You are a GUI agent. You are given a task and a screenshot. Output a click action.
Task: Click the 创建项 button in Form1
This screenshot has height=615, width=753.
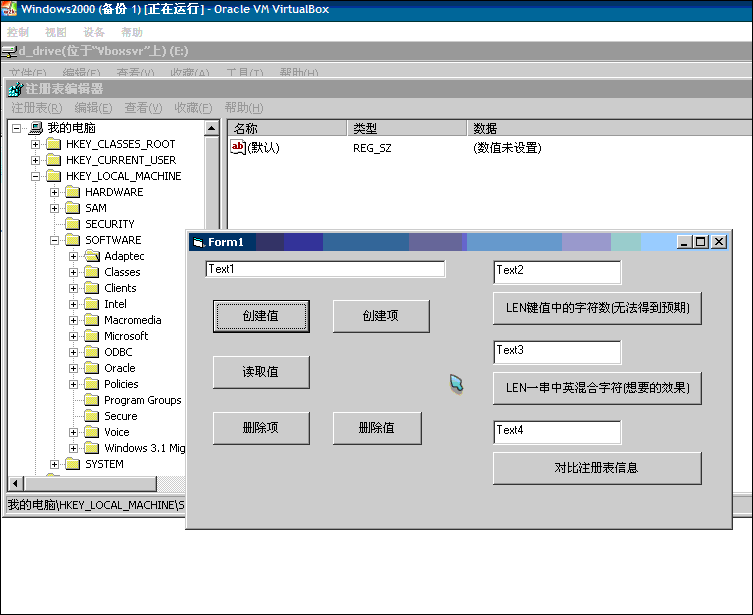coord(381,316)
